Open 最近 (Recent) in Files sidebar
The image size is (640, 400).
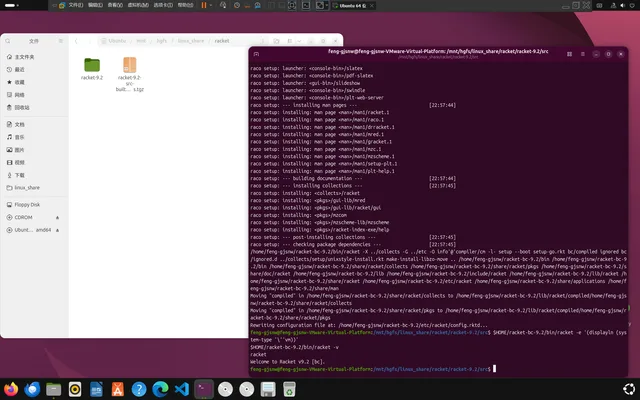34,69
